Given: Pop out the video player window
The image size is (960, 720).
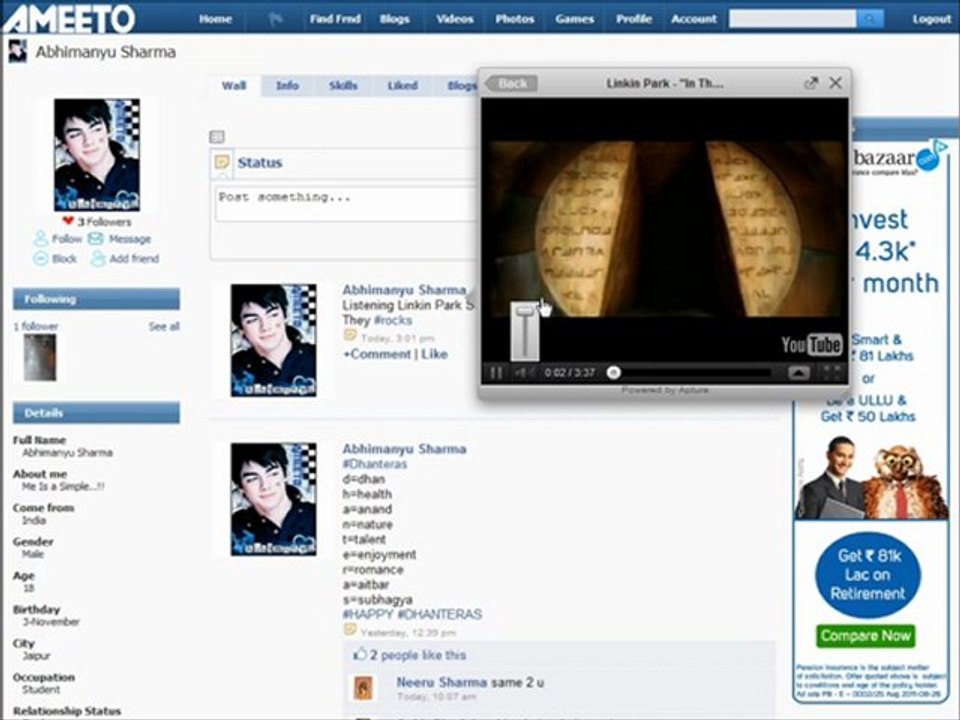Looking at the screenshot, I should point(811,83).
